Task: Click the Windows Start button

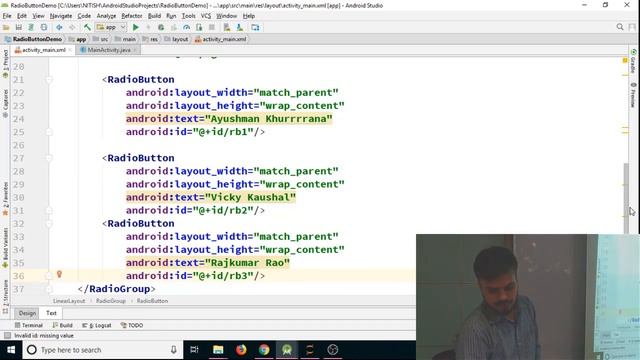Action: coord(11,350)
